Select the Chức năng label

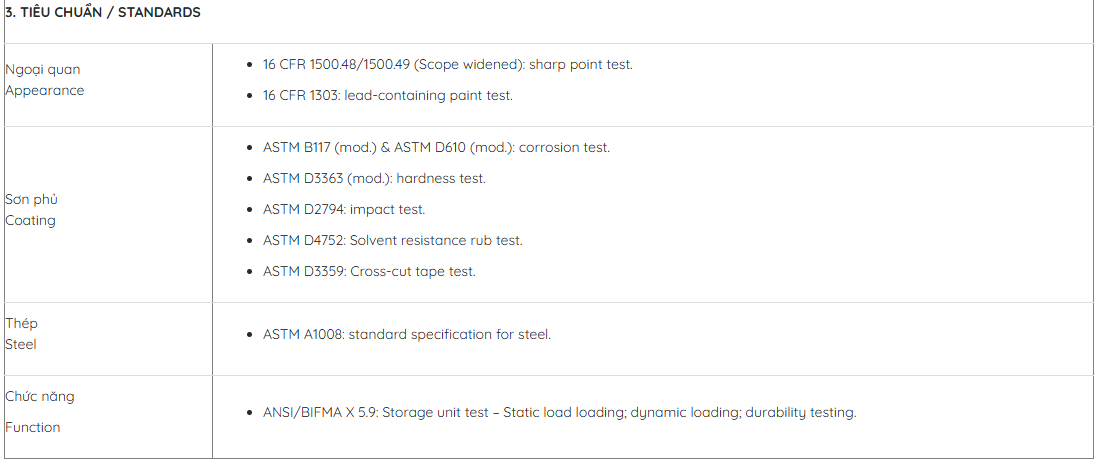coord(40,396)
